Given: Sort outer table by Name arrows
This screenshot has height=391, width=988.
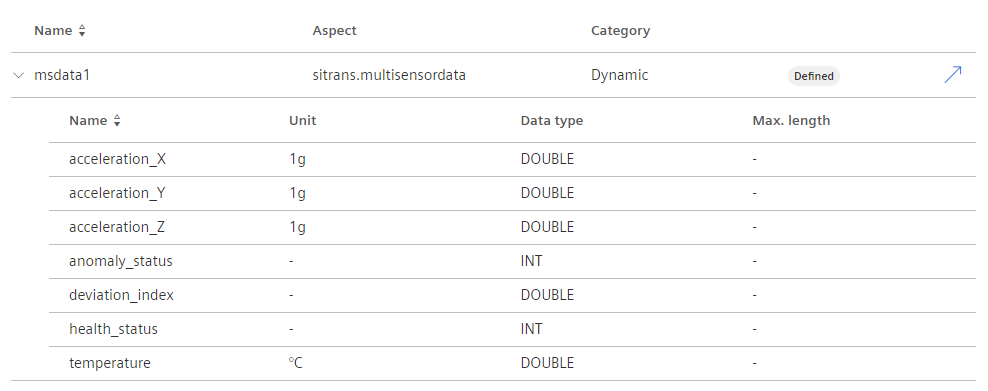Looking at the screenshot, I should [82, 31].
